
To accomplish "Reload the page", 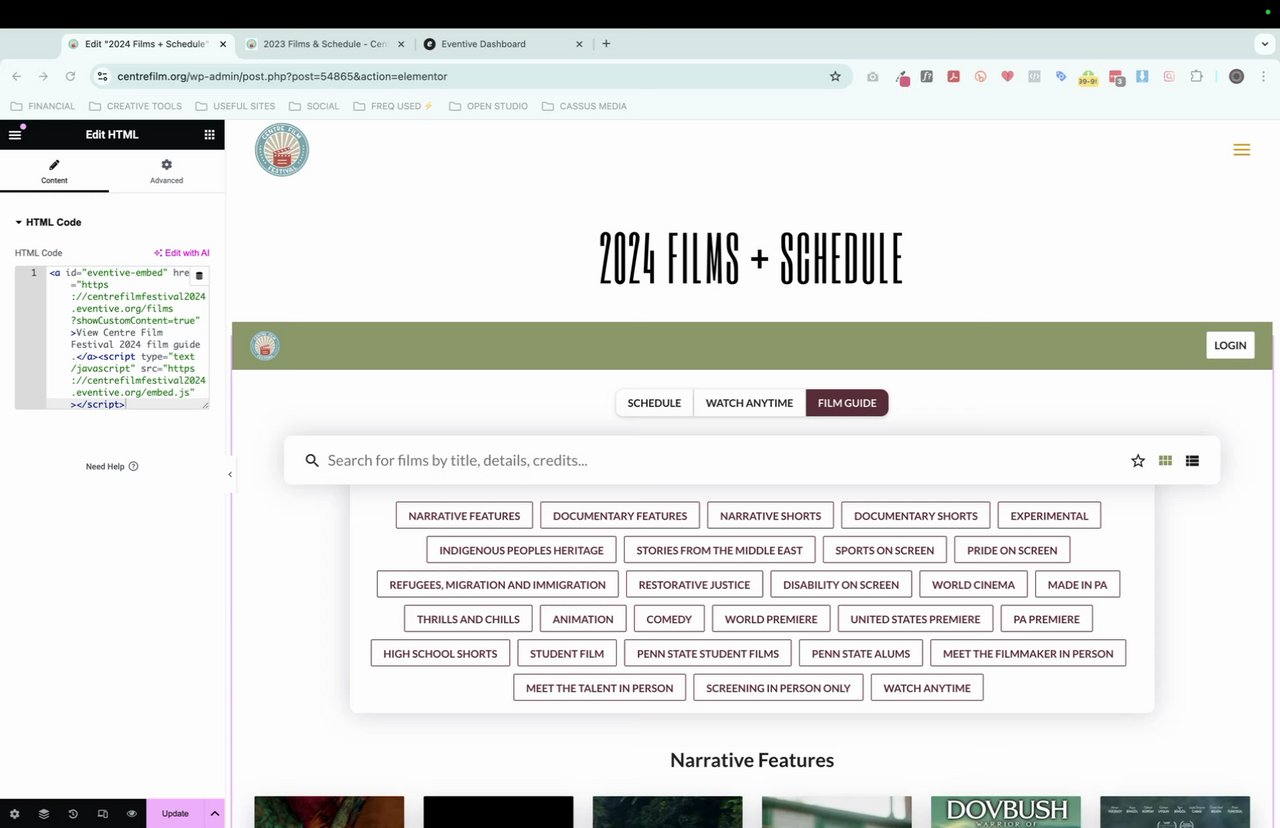I will [x=70, y=76].
